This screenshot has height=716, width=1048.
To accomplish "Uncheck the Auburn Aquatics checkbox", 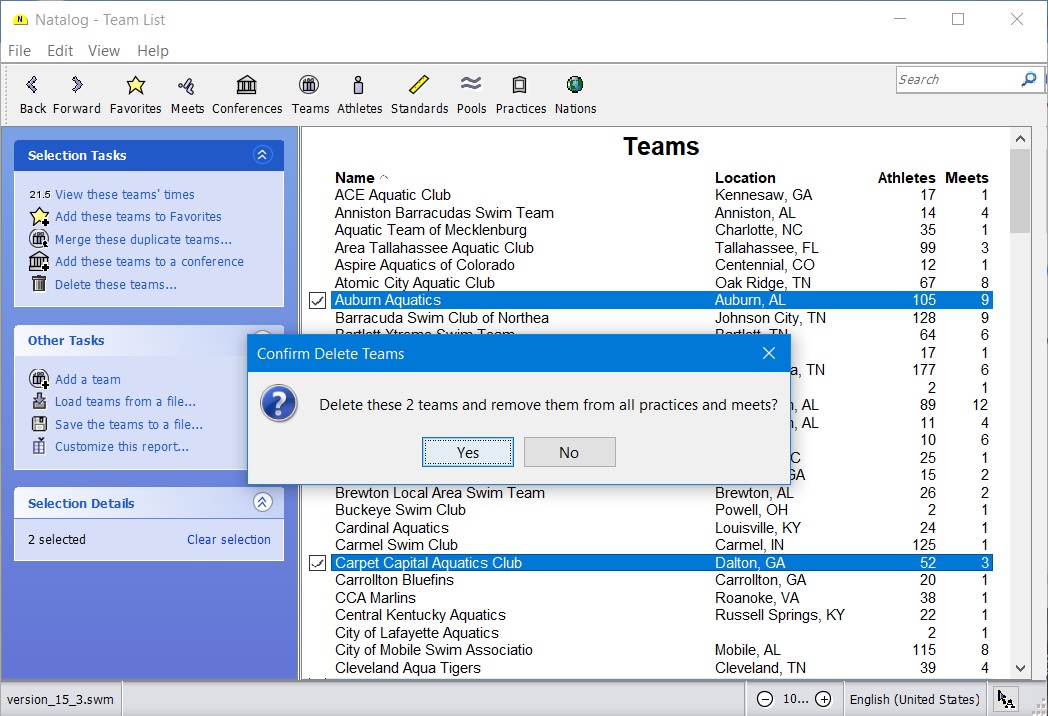I will [x=317, y=300].
